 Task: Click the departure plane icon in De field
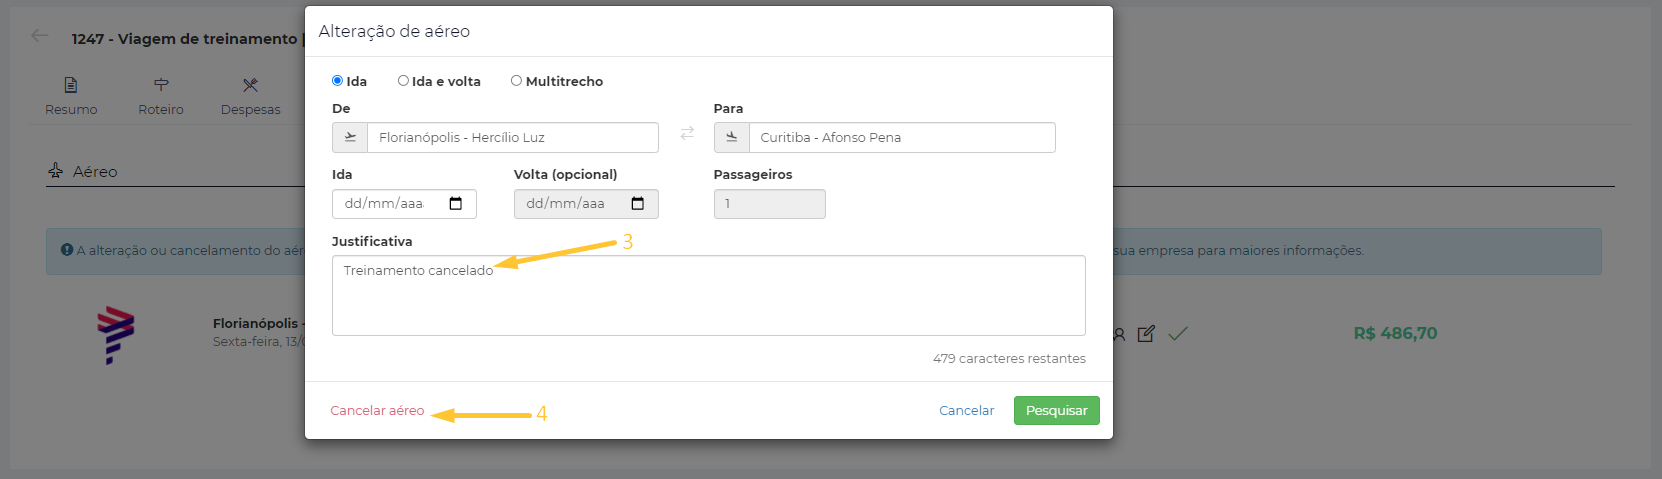point(350,138)
